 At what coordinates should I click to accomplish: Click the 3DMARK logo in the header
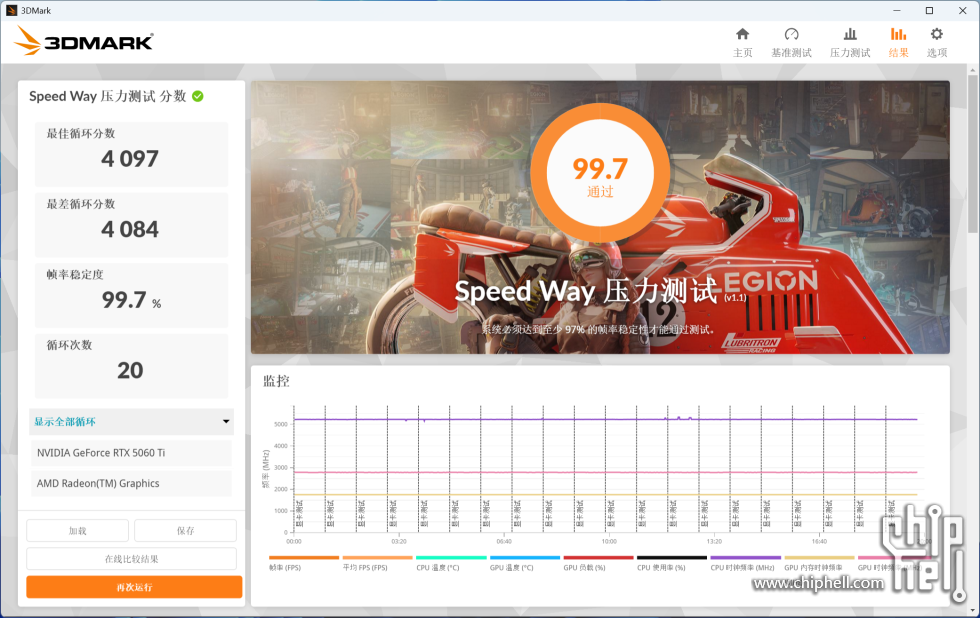pyautogui.click(x=83, y=41)
